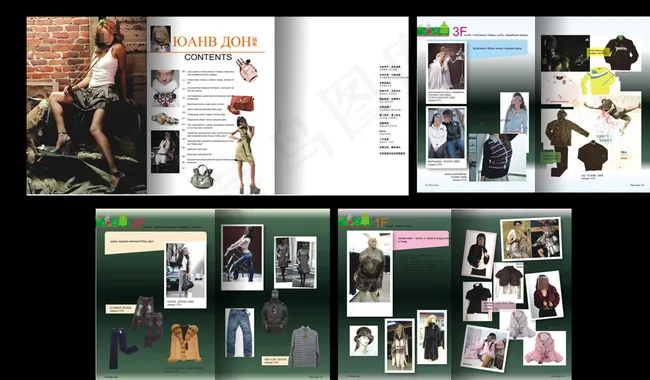Click the pink caption box on 1F page
This screenshot has width=650, height=380.
(421, 240)
